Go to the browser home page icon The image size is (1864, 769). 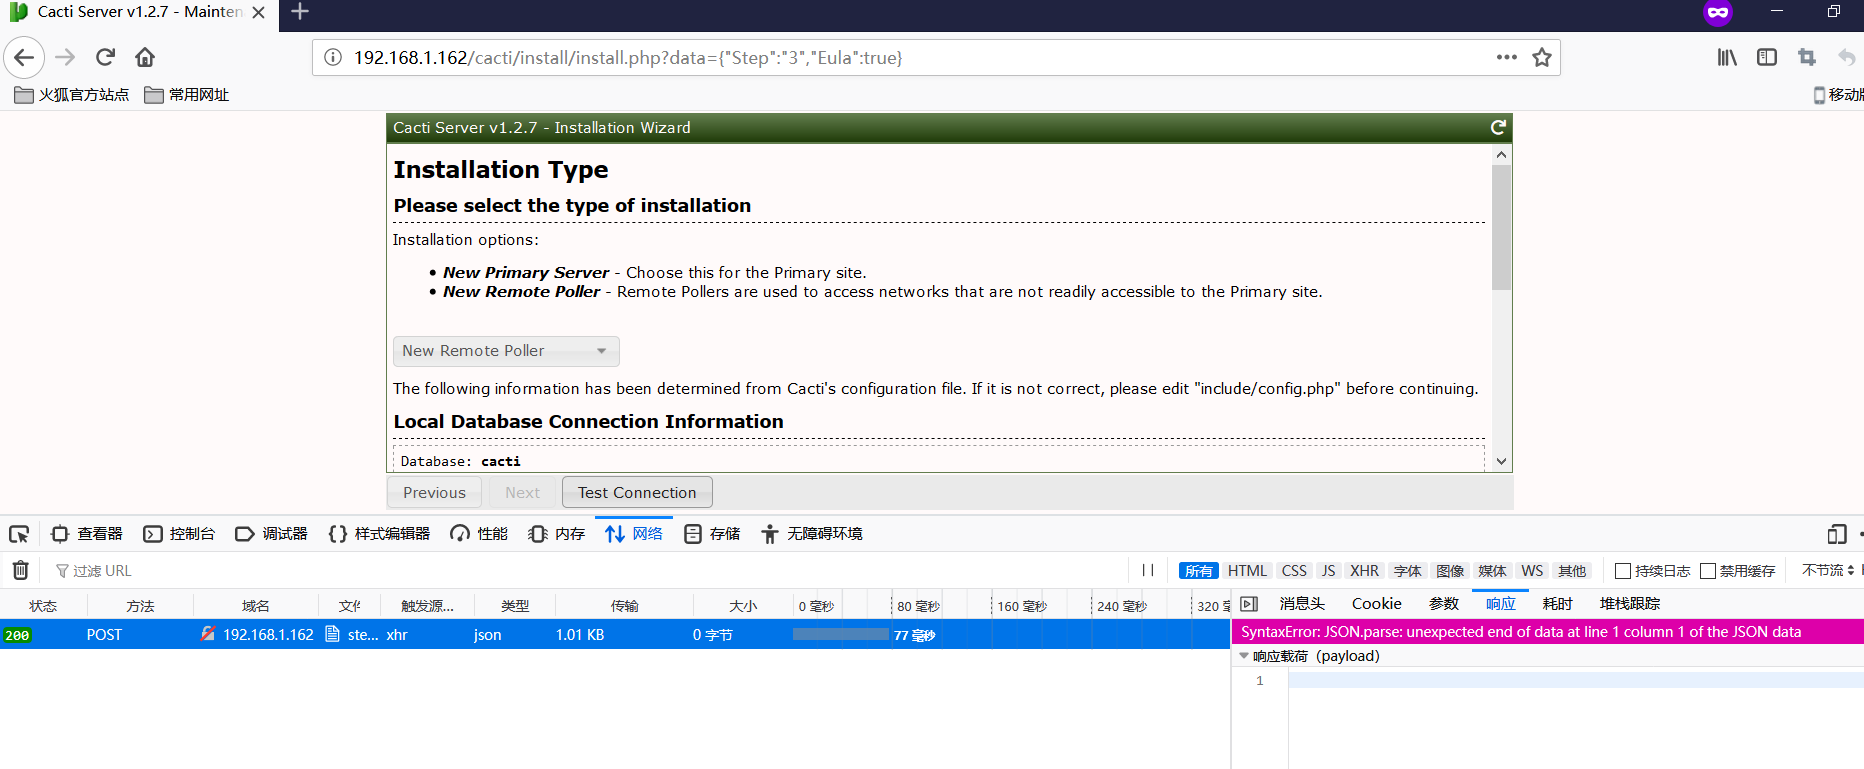click(x=145, y=57)
